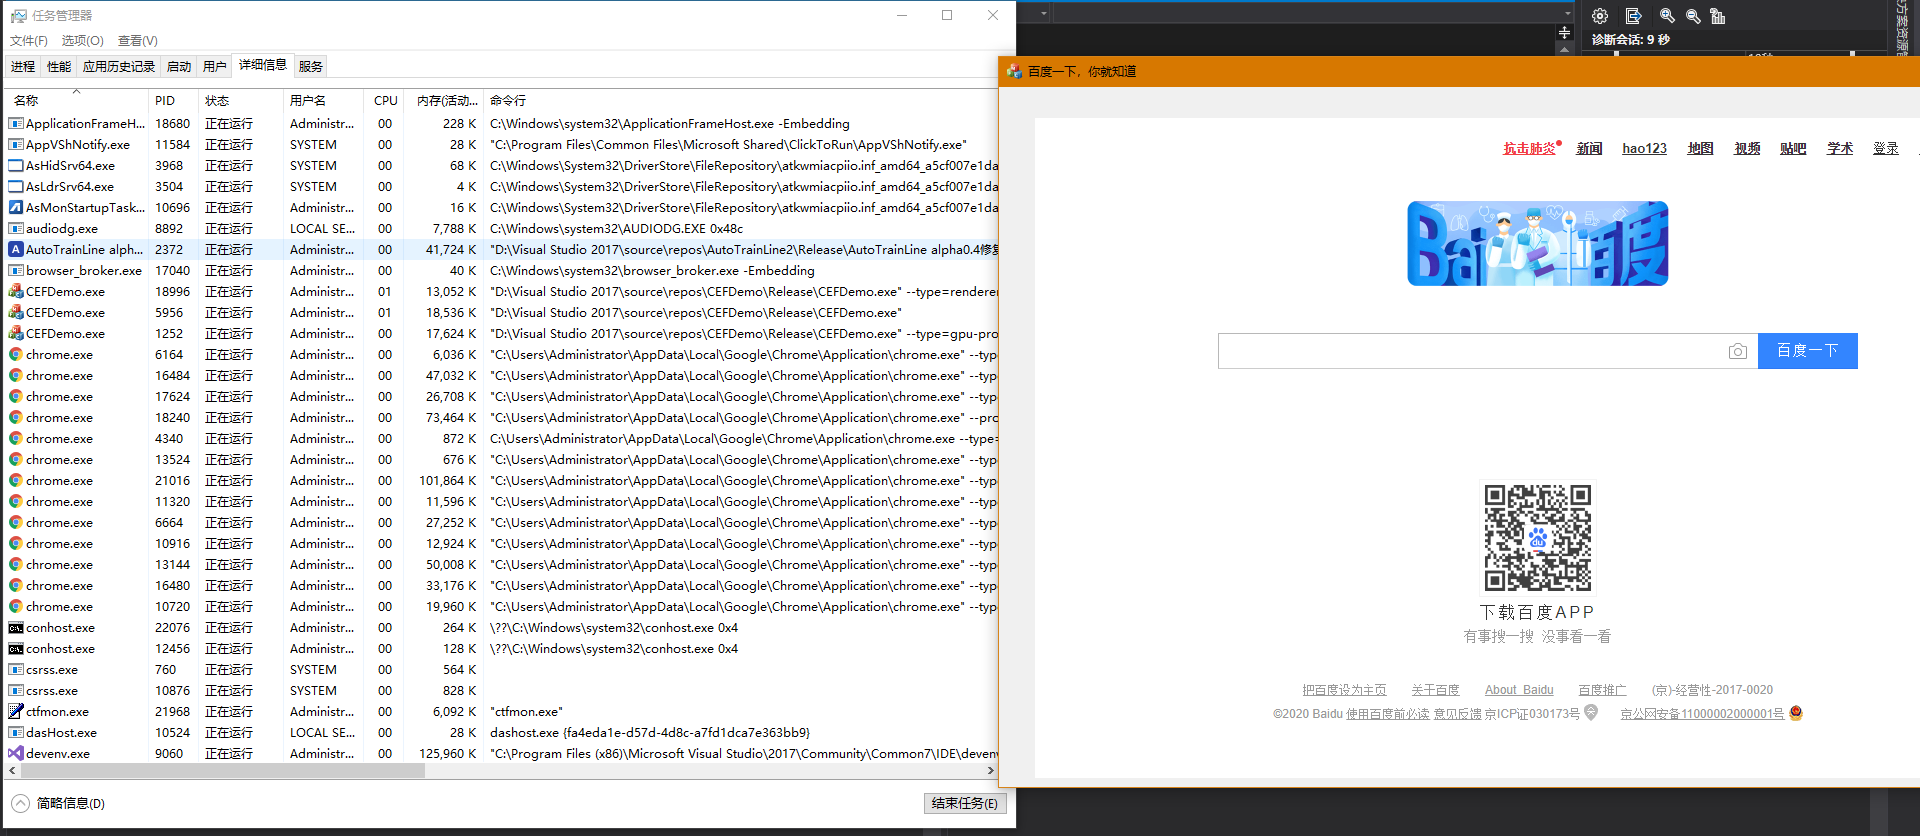This screenshot has height=836, width=1920.
Task: Click the shield icon after 京ICP证030173号
Action: pyautogui.click(x=1591, y=713)
